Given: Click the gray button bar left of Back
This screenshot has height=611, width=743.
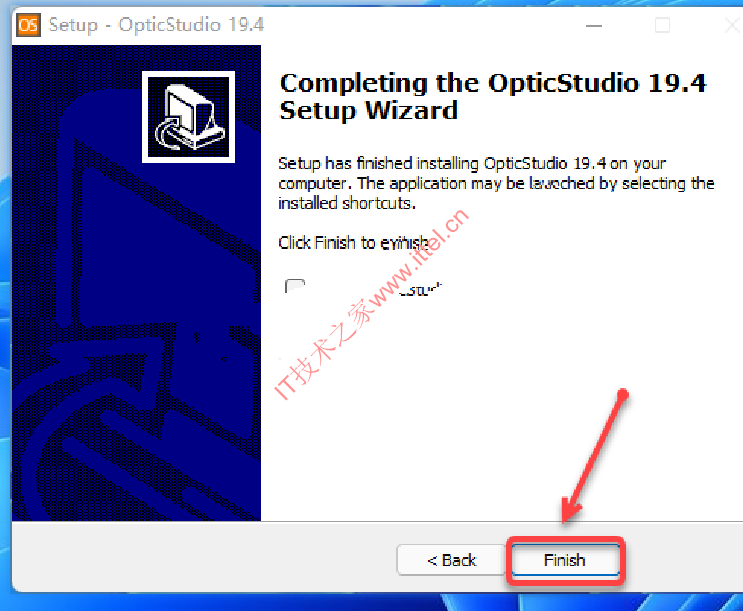Looking at the screenshot, I should 204,557.
